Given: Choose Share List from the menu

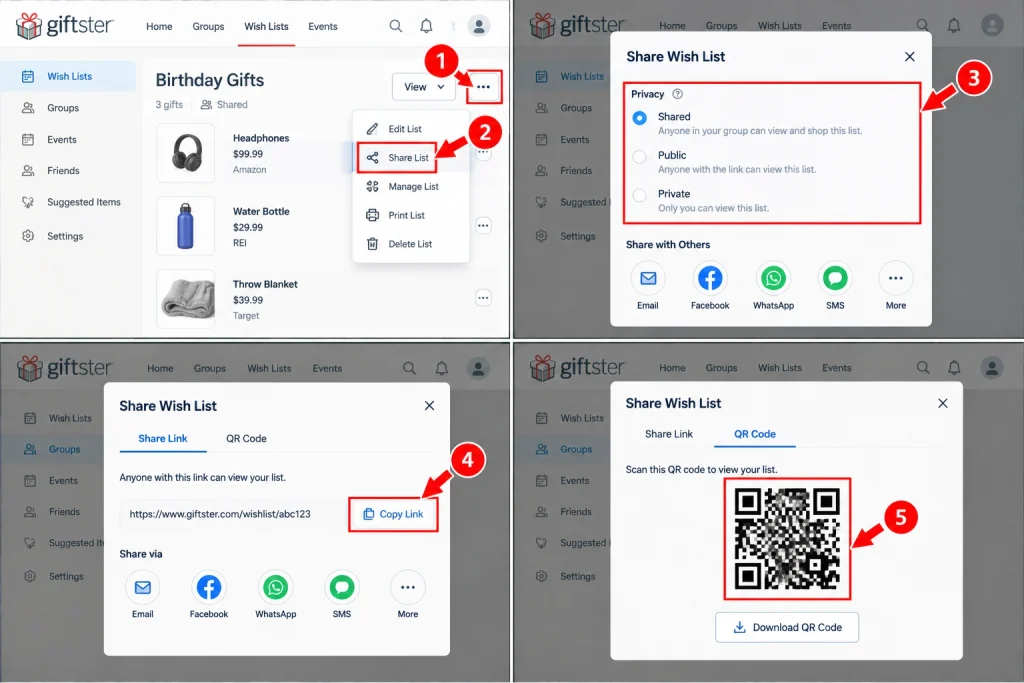Looking at the screenshot, I should pyautogui.click(x=410, y=157).
